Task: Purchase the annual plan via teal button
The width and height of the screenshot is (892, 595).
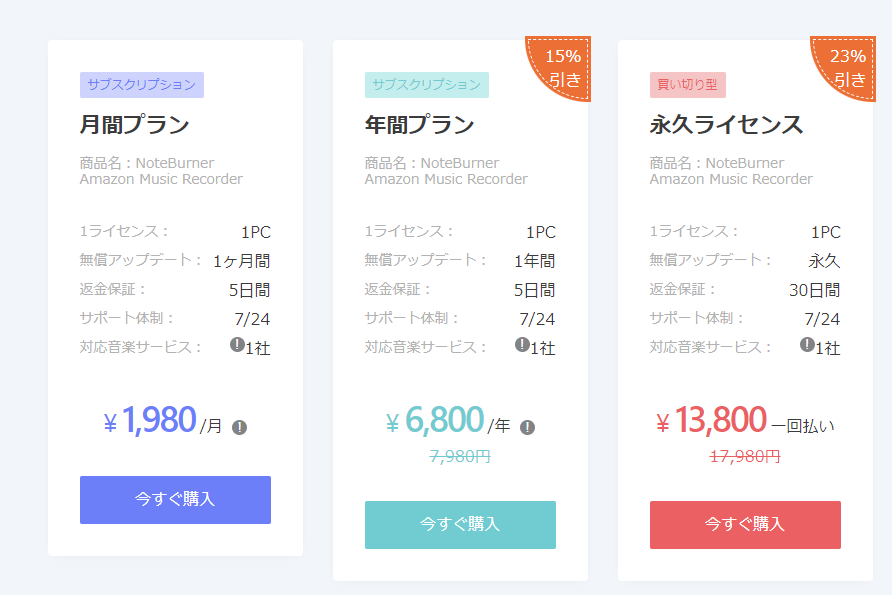Action: click(460, 524)
